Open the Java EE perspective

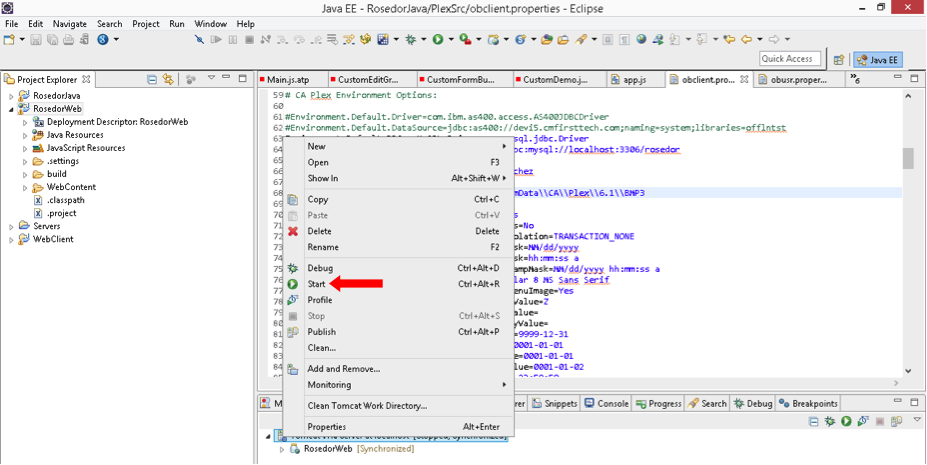[x=877, y=59]
